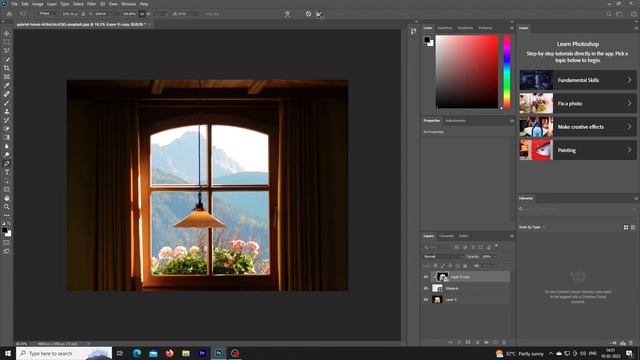This screenshot has width=640, height=360.
Task: Open the View by Type dropdown
Action: pyautogui.click(x=532, y=227)
